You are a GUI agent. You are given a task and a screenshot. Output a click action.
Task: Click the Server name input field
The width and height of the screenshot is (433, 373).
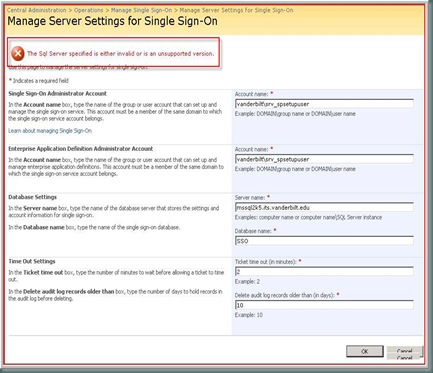(x=324, y=207)
